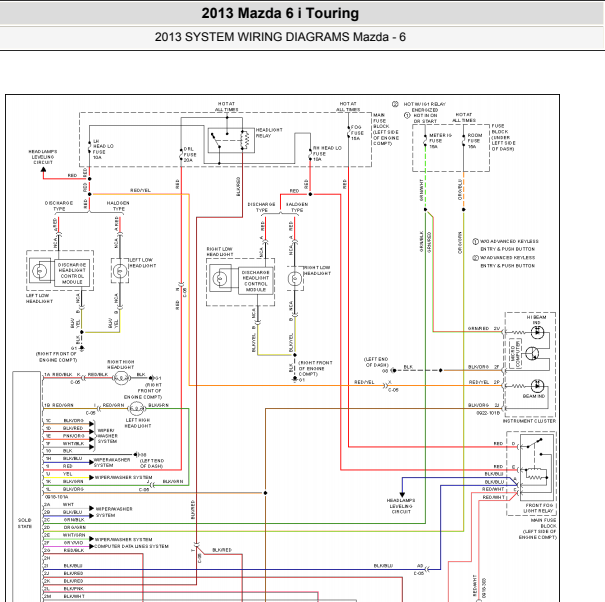The height and width of the screenshot is (602, 605).
Task: Click the Right High Headlight bulb symbol
Action: click(x=121, y=378)
